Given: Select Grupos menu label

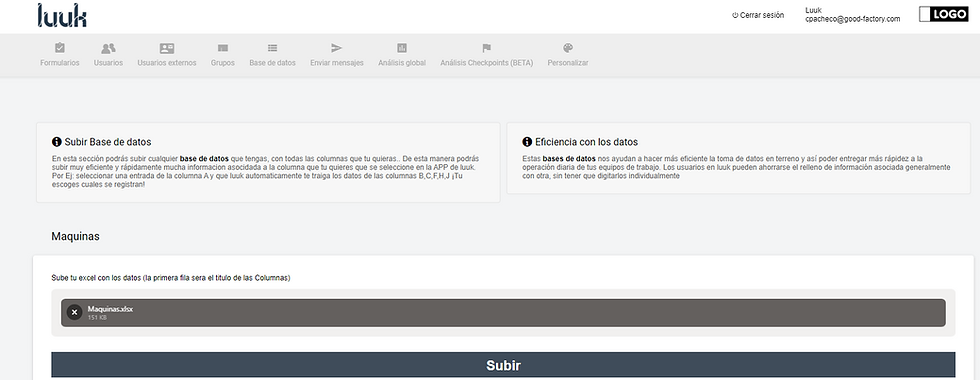Looking at the screenshot, I should 222,63.
